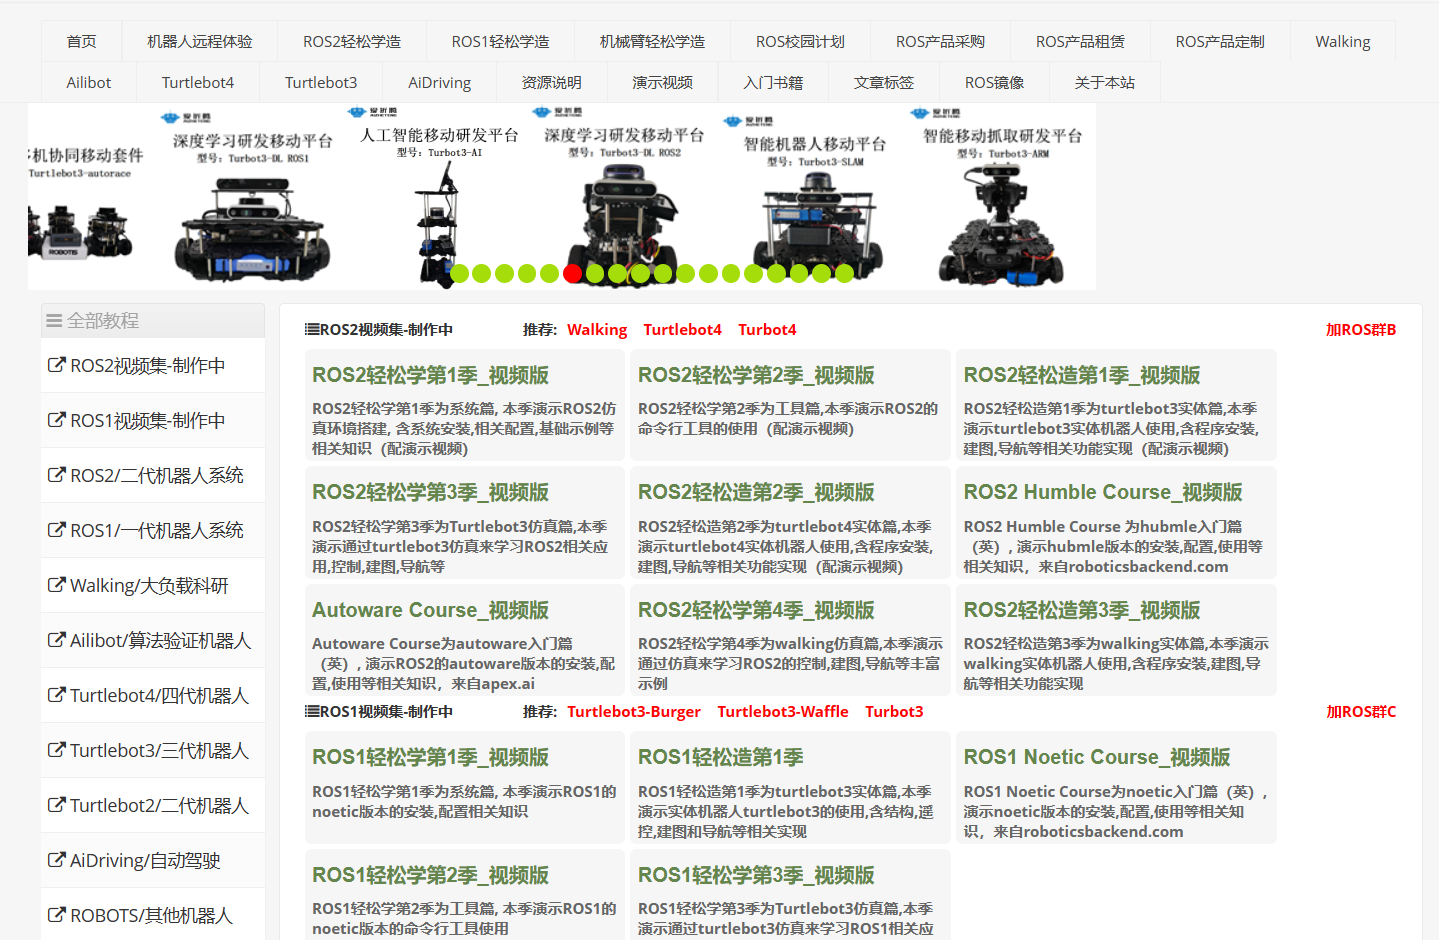Go to the 首页 navigation tab
Image resolution: width=1439 pixels, height=940 pixels.
coord(82,42)
